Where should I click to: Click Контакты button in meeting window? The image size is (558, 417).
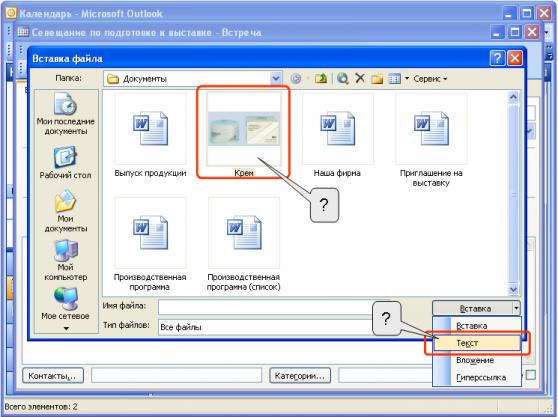(x=53, y=376)
